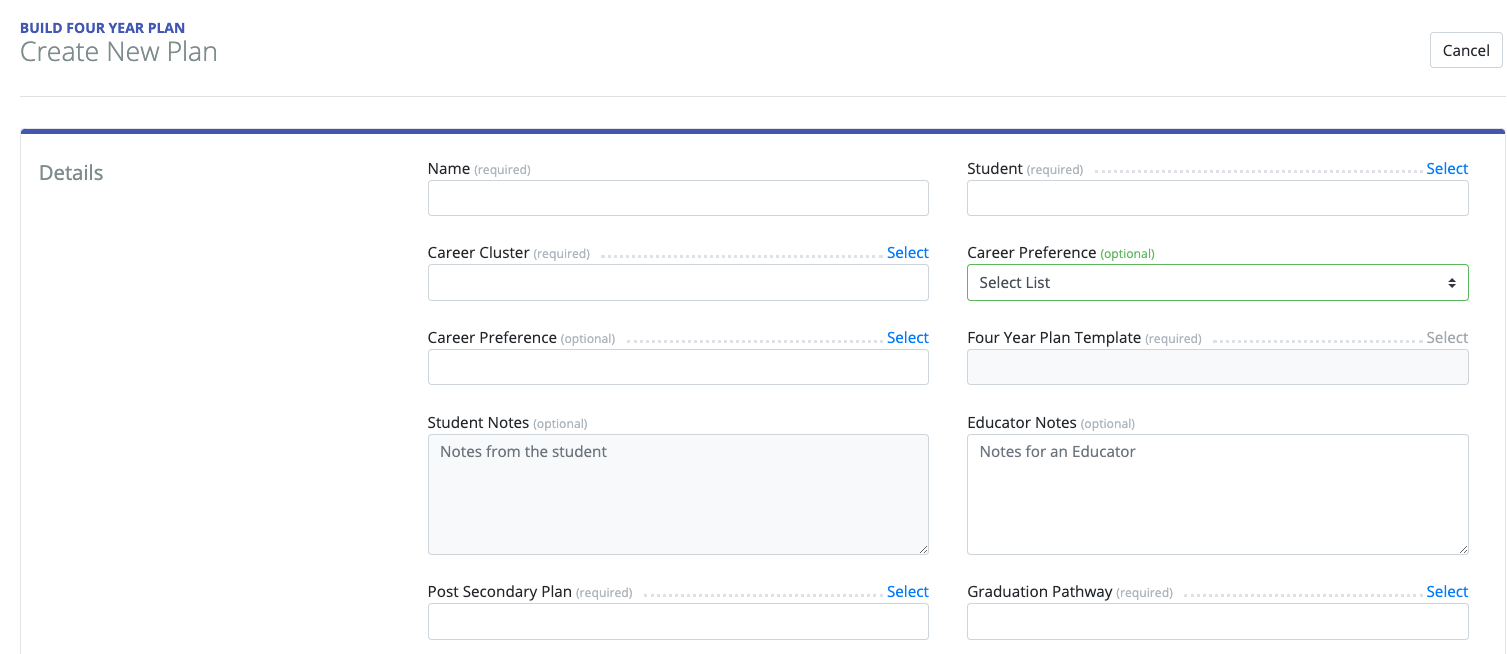Click the Cancel button

pyautogui.click(x=1466, y=50)
